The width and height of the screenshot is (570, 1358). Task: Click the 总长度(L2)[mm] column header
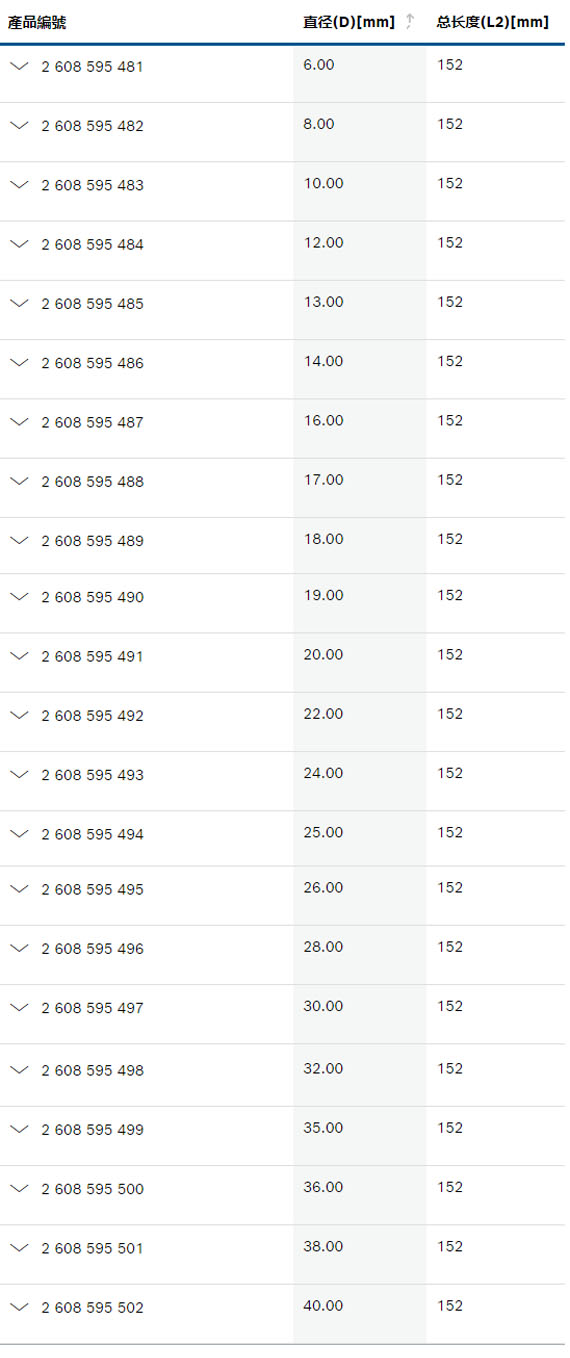point(492,22)
